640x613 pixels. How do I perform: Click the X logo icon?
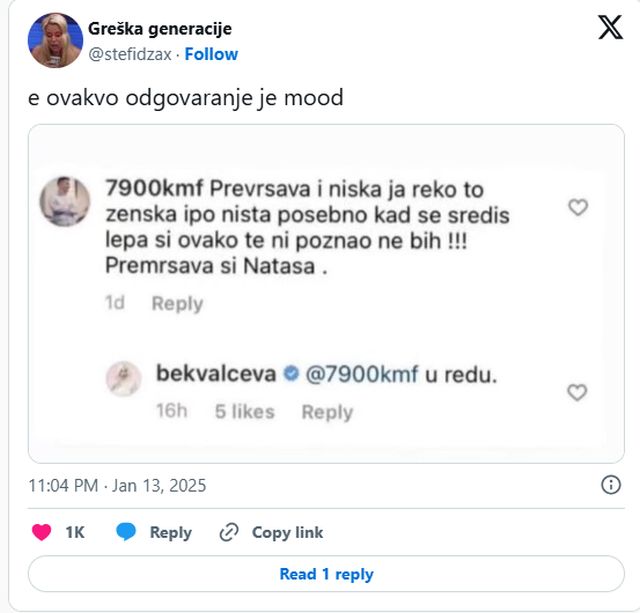point(609,27)
